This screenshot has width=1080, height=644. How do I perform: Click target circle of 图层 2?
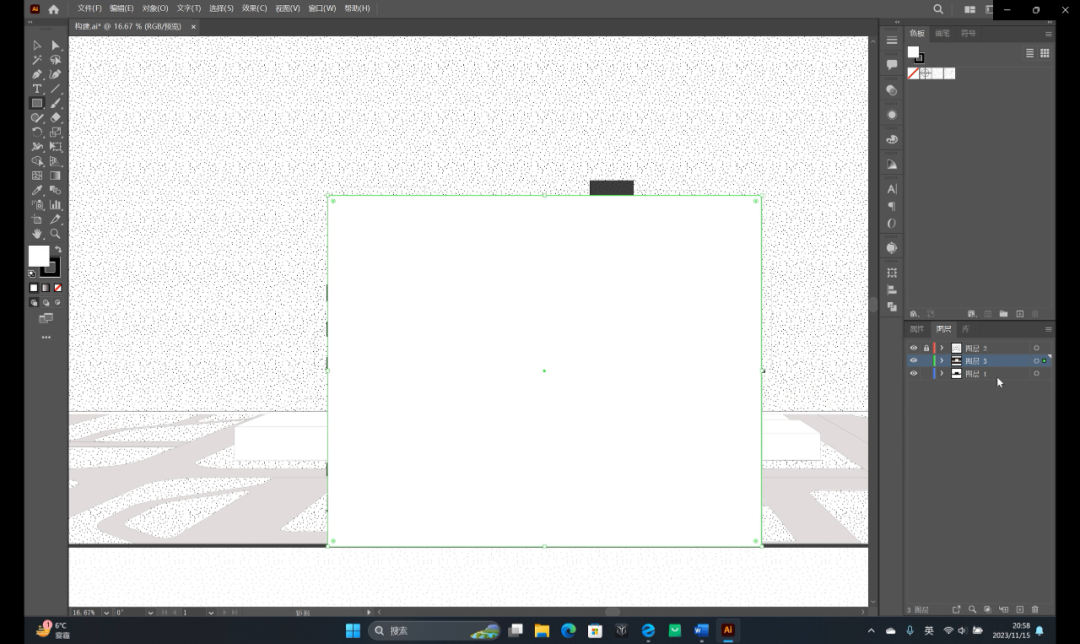[1037, 348]
